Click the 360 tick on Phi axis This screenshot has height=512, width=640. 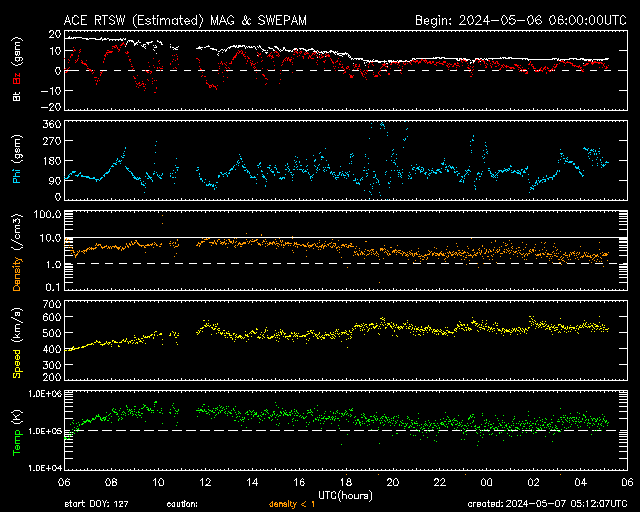[x=52, y=124]
